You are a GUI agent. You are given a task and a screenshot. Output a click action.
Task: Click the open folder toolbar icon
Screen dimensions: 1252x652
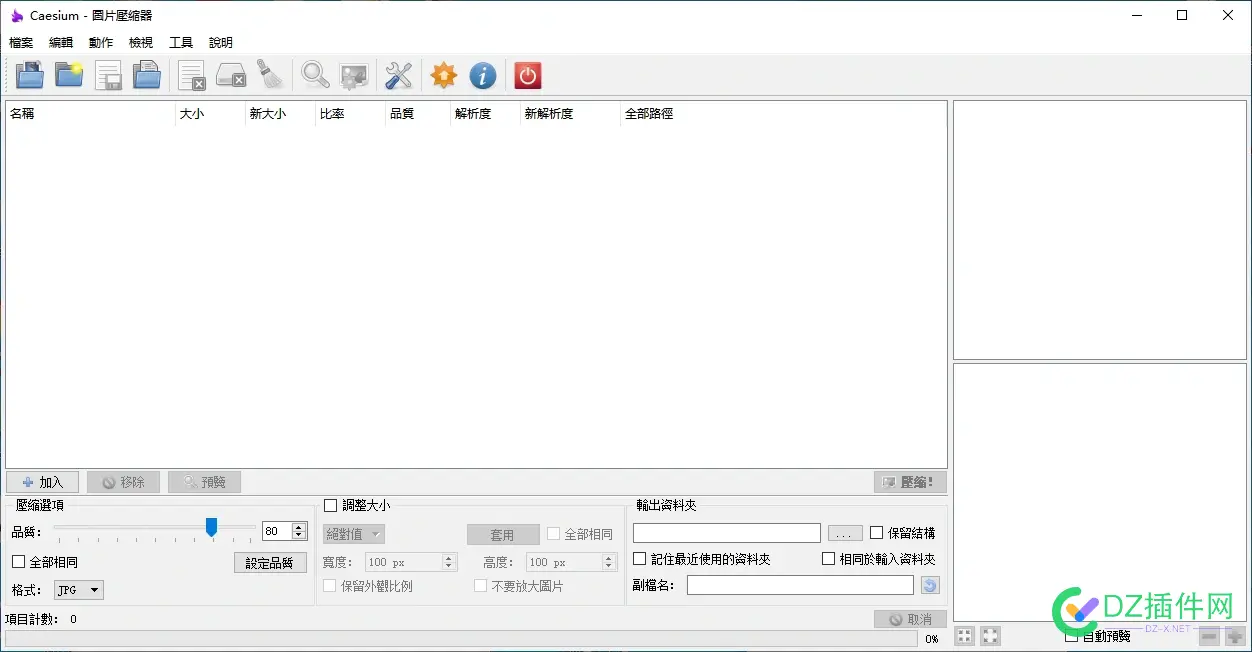pyautogui.click(x=69, y=75)
